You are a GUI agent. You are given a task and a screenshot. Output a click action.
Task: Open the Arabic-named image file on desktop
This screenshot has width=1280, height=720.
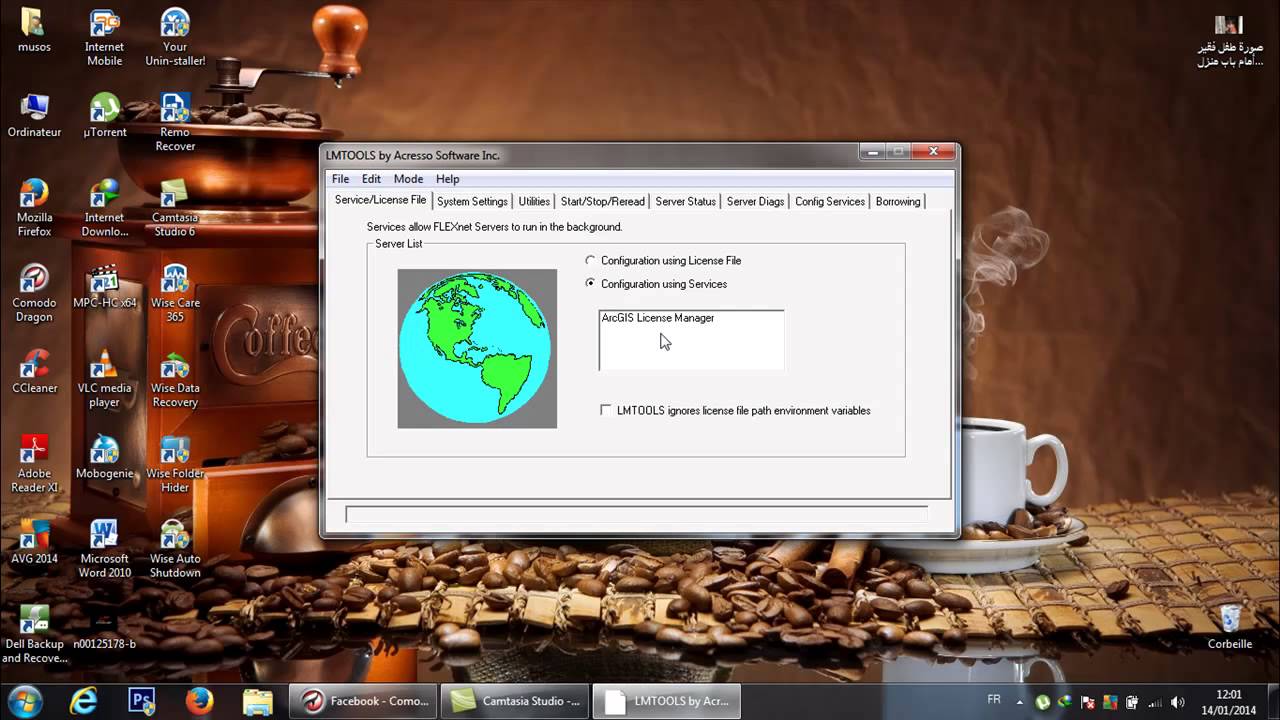pyautogui.click(x=1230, y=40)
